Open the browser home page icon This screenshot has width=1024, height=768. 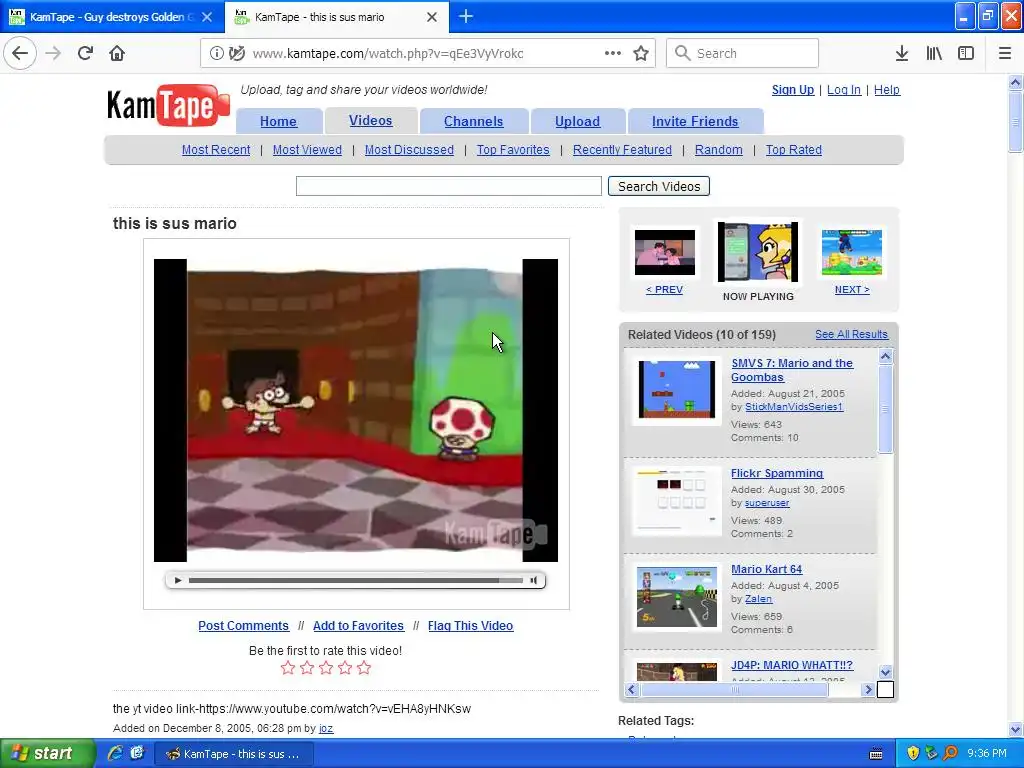coord(117,53)
